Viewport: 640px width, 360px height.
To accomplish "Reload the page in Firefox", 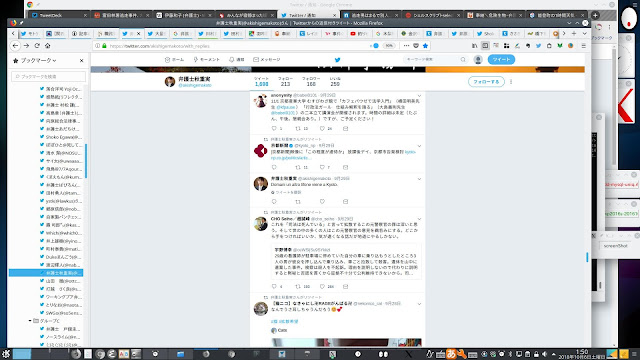I will (x=37, y=46).
